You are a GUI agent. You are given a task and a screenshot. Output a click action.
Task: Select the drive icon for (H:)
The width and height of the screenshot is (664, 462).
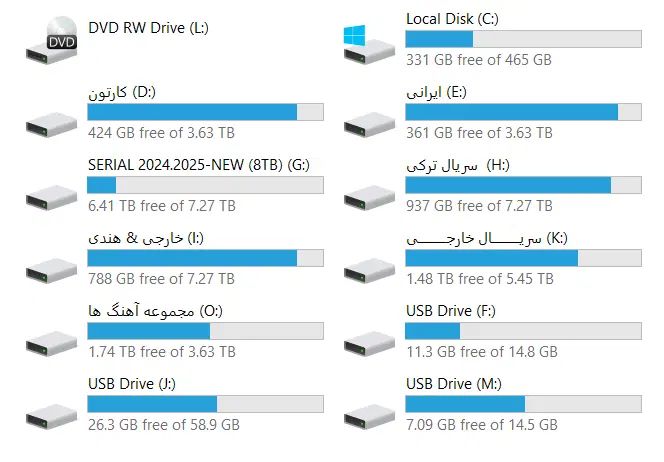(369, 198)
